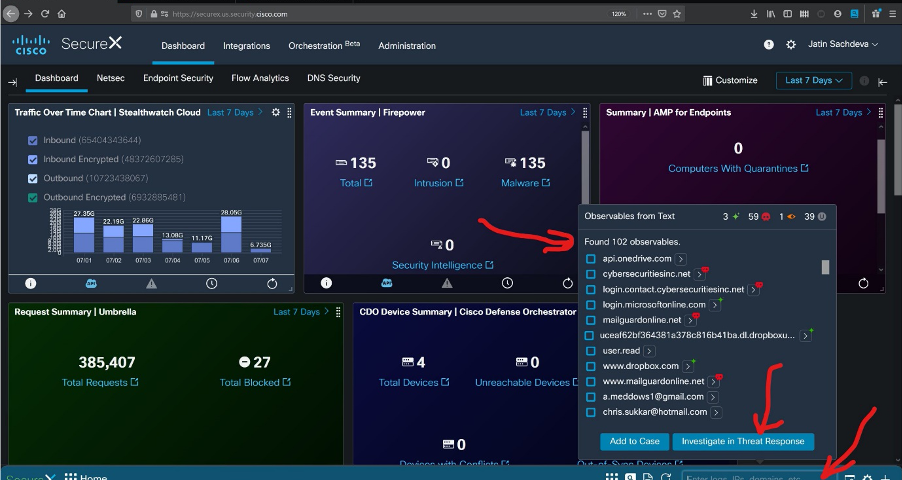Switch to Endpoint Security dashboard tab
Viewport: 902px width, 480px height.
pos(178,78)
